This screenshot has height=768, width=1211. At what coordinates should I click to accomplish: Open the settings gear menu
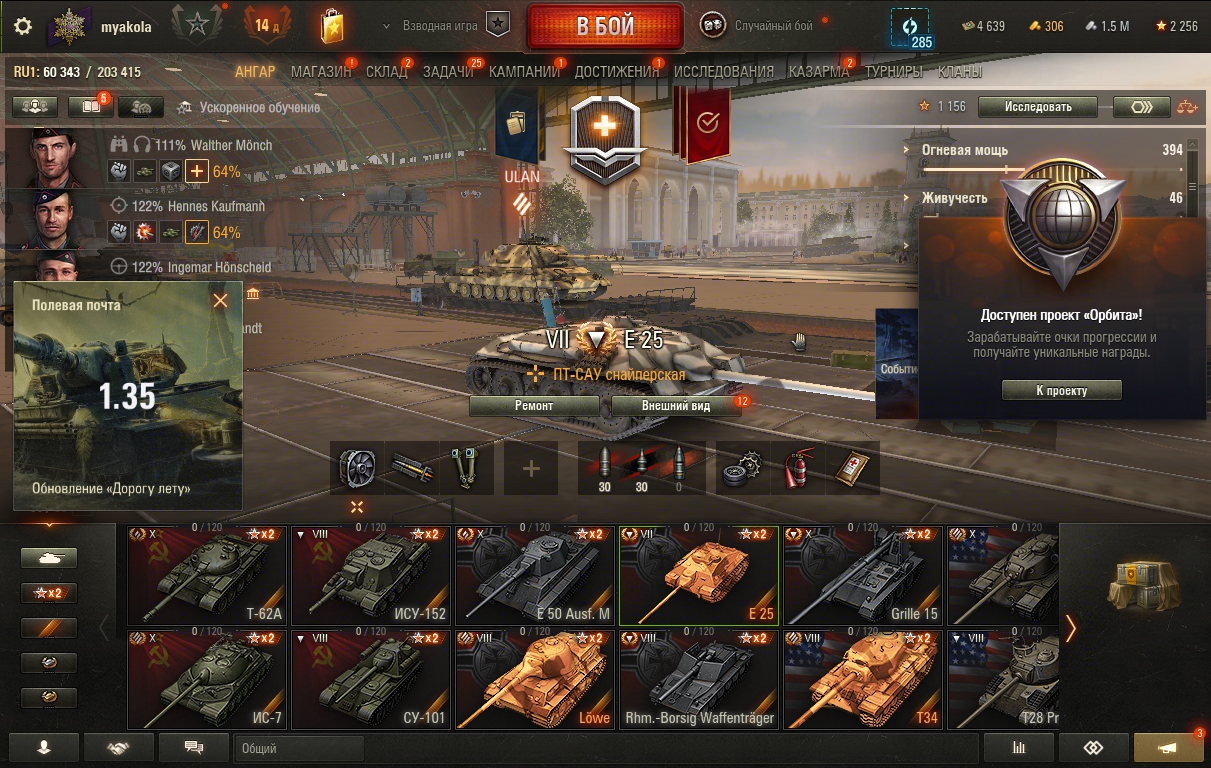(22, 27)
